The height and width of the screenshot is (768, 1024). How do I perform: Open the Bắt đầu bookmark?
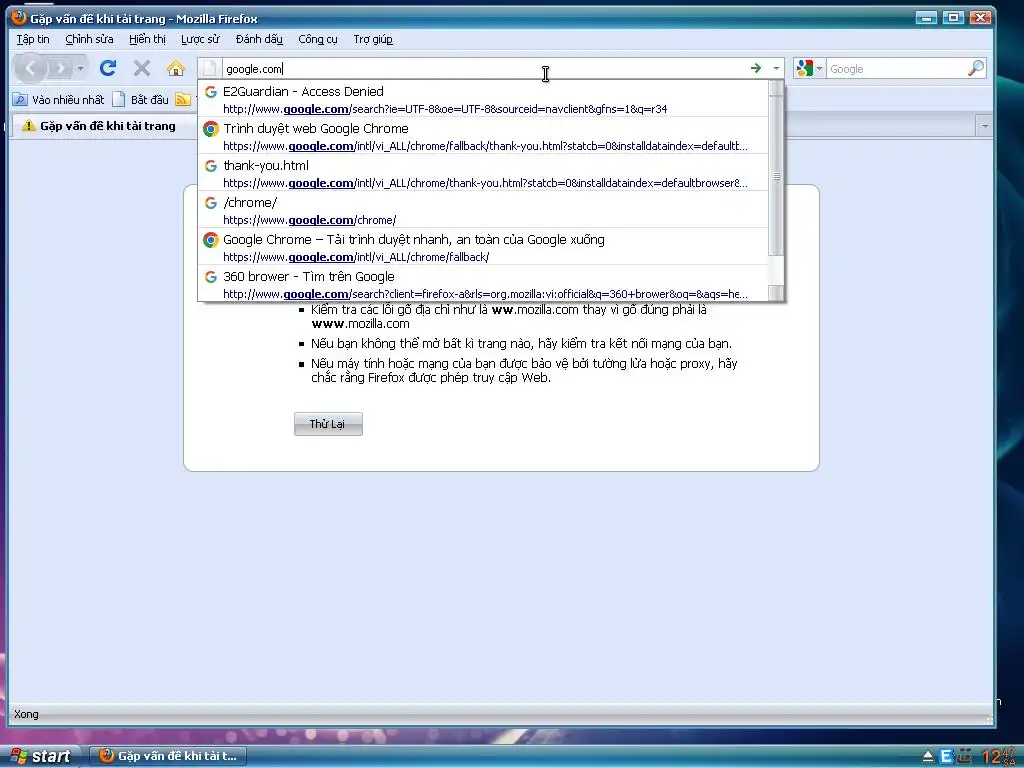(140, 99)
